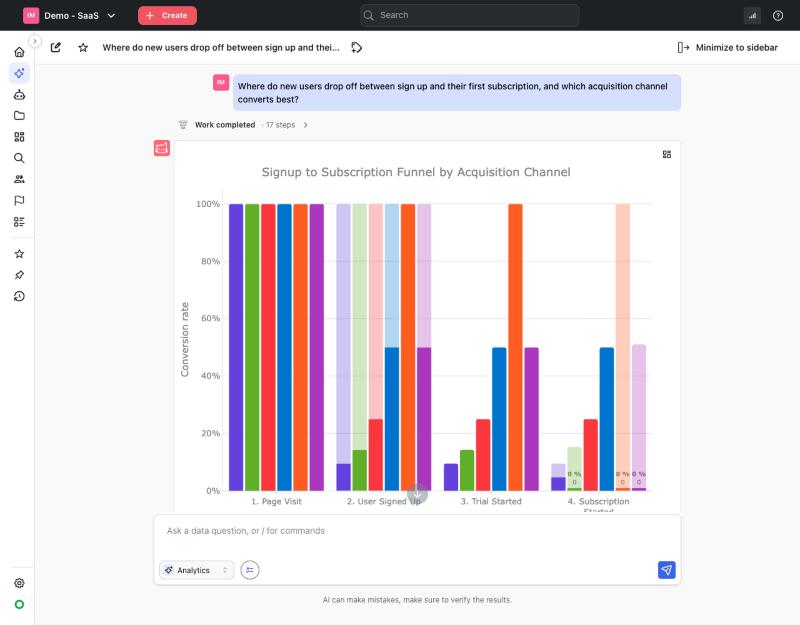Click the green status circle icon

[x=19, y=605]
